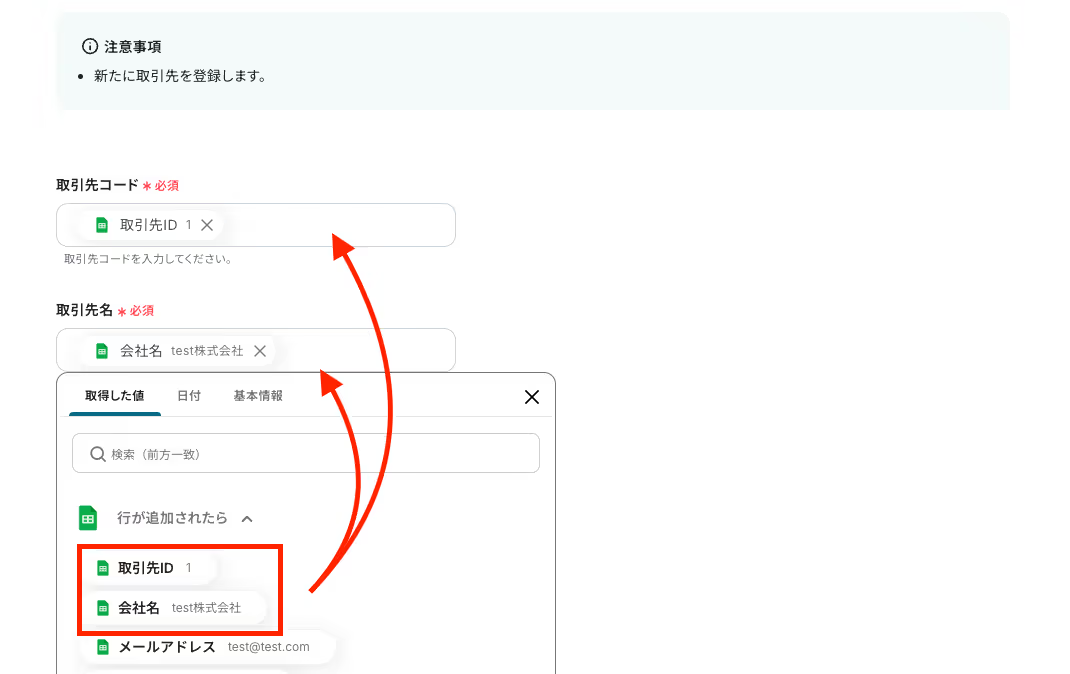Viewport: 1070px width, 674px height.
Task: Remove the 取引先ID chip with its X
Action: [x=207, y=225]
